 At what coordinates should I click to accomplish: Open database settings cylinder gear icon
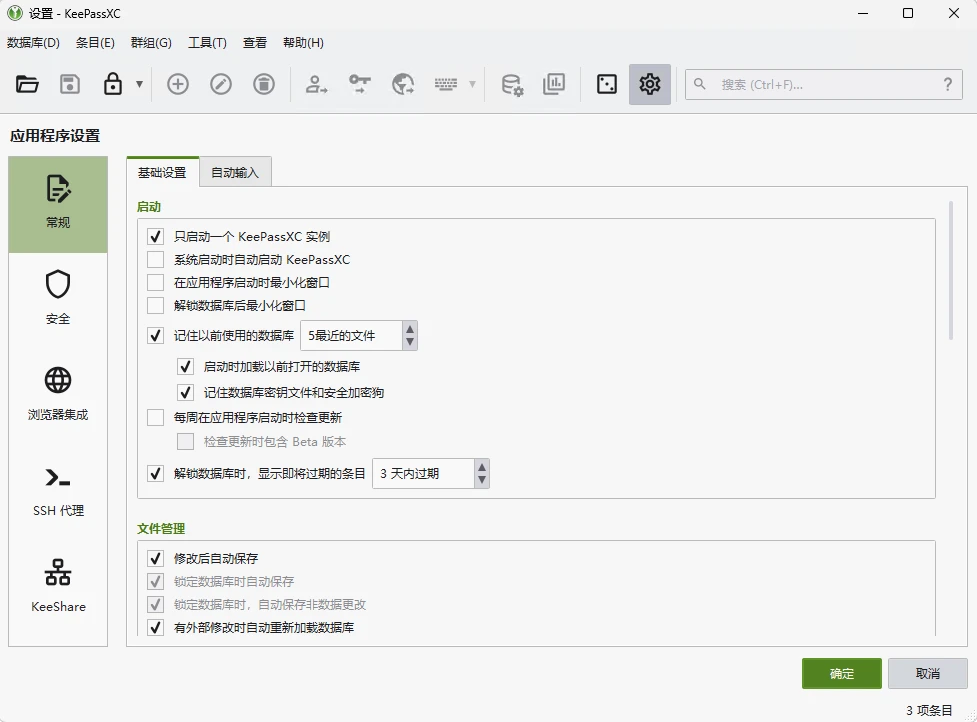512,84
